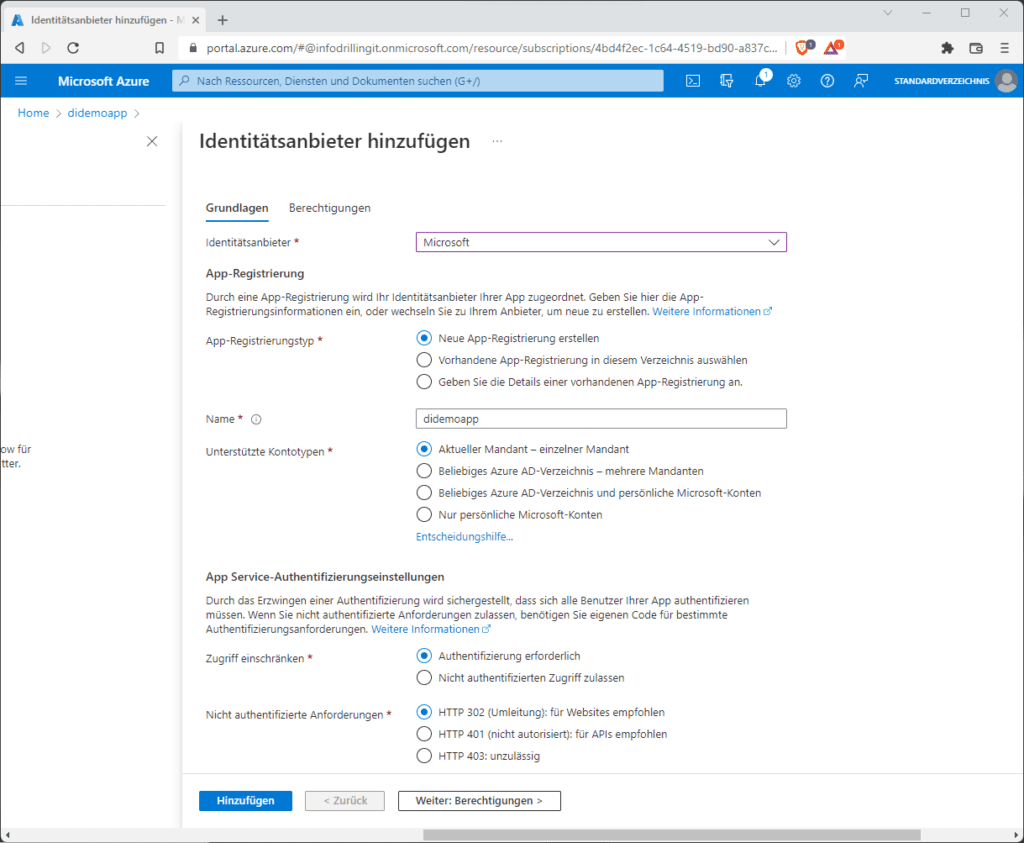This screenshot has width=1024, height=843.
Task: Go back with browser back arrow
Action: pyautogui.click(x=20, y=48)
